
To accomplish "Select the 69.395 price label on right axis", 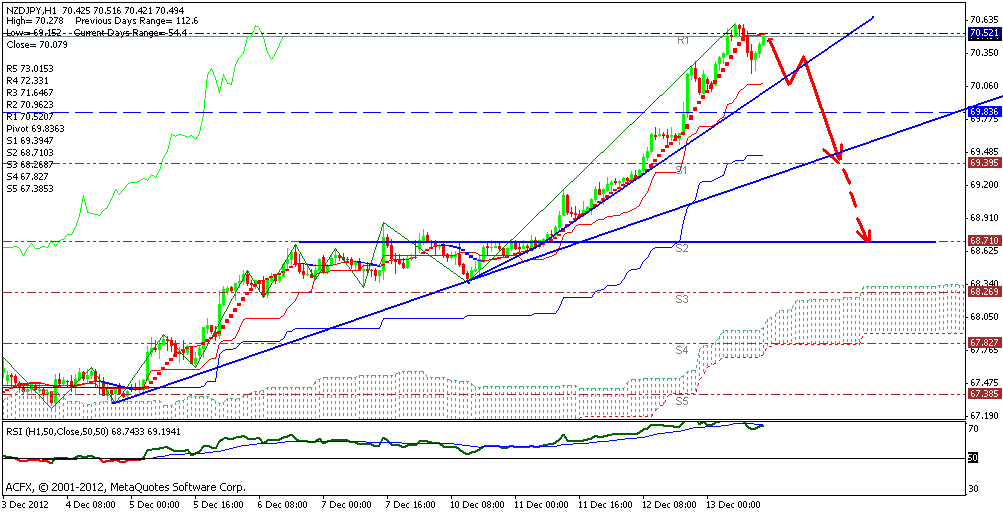I will click(984, 163).
